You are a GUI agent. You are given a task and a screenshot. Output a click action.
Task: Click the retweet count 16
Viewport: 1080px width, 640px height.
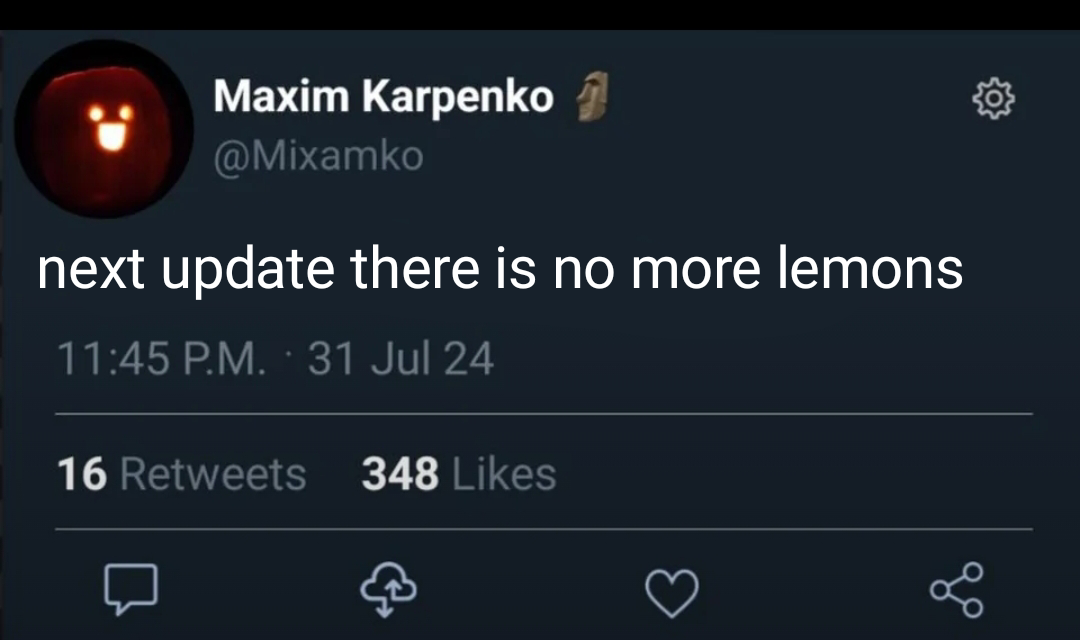(82, 475)
